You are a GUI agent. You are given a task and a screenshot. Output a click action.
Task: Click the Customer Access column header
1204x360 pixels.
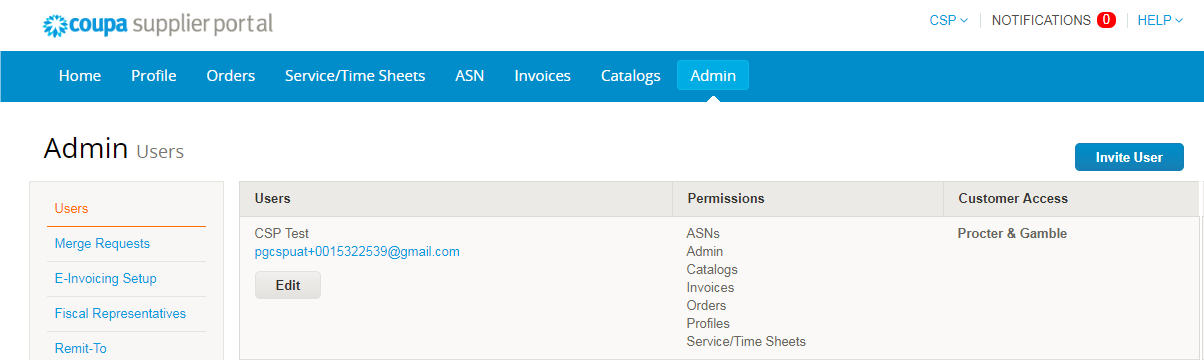coord(1071,199)
